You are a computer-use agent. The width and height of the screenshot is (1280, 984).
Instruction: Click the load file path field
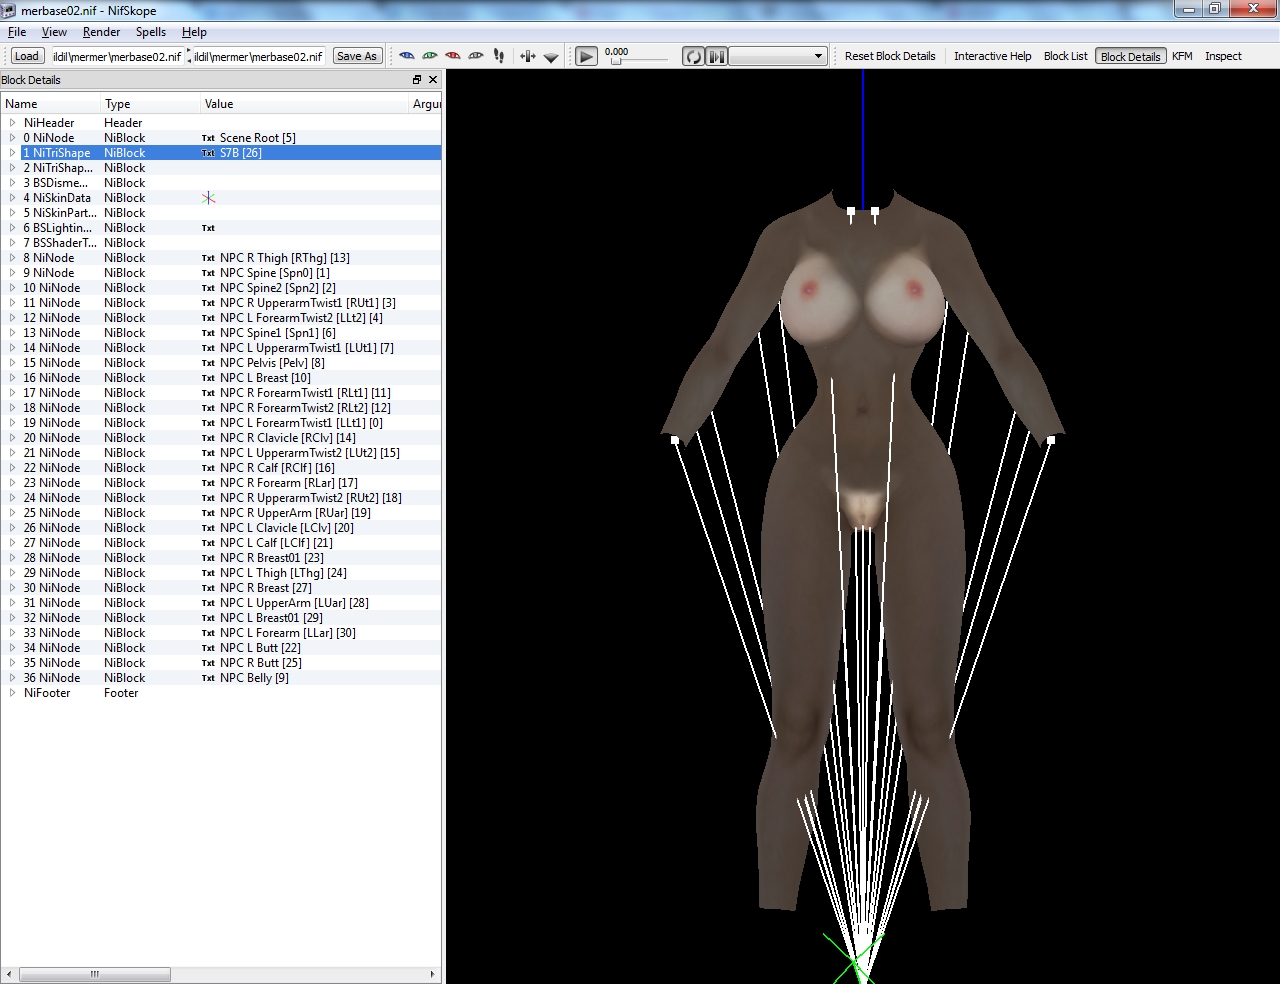116,57
